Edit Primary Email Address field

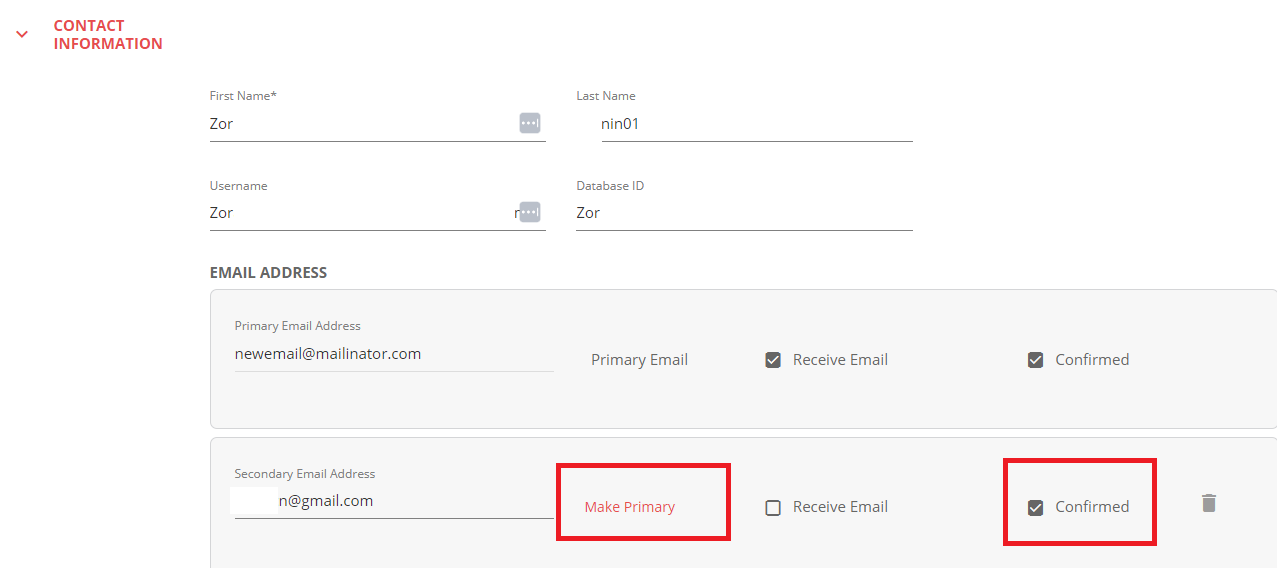pos(394,354)
